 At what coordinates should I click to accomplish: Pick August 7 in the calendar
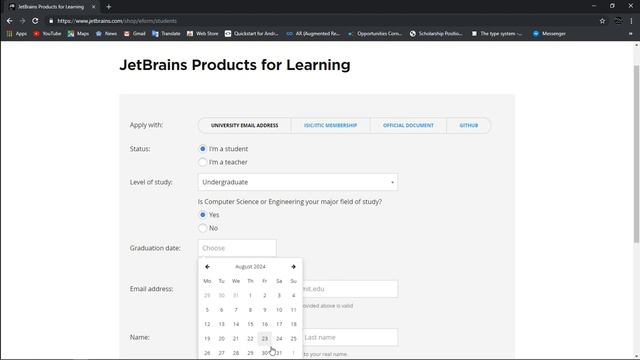236,310
